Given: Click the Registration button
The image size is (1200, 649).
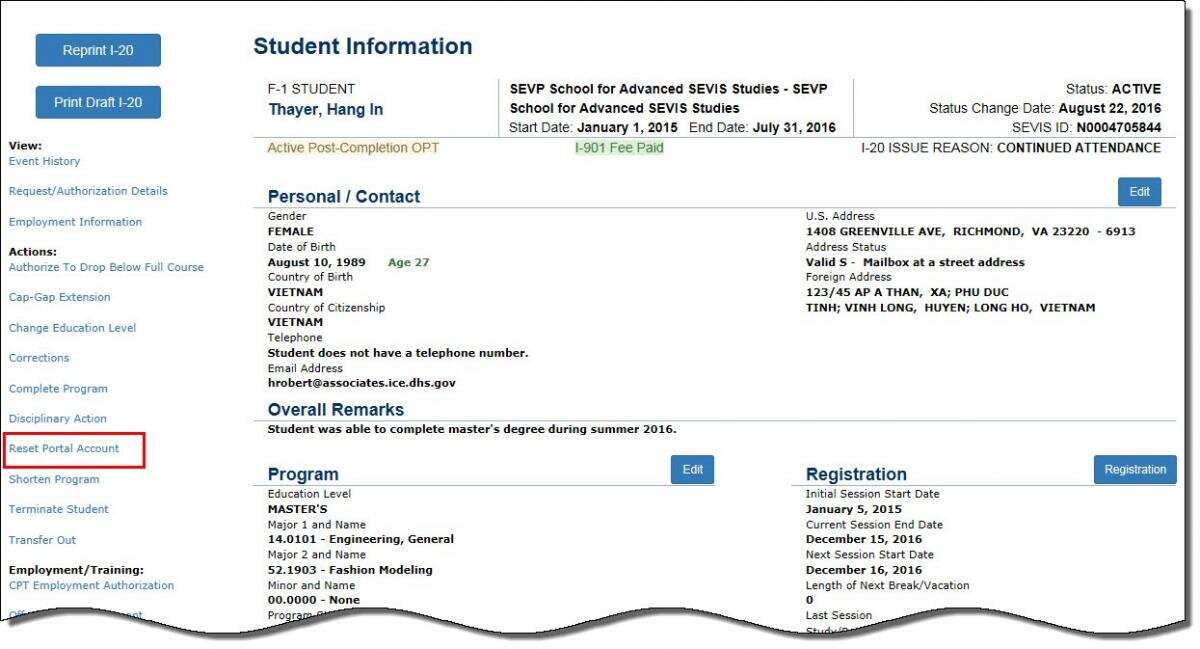Looking at the screenshot, I should point(1135,470).
